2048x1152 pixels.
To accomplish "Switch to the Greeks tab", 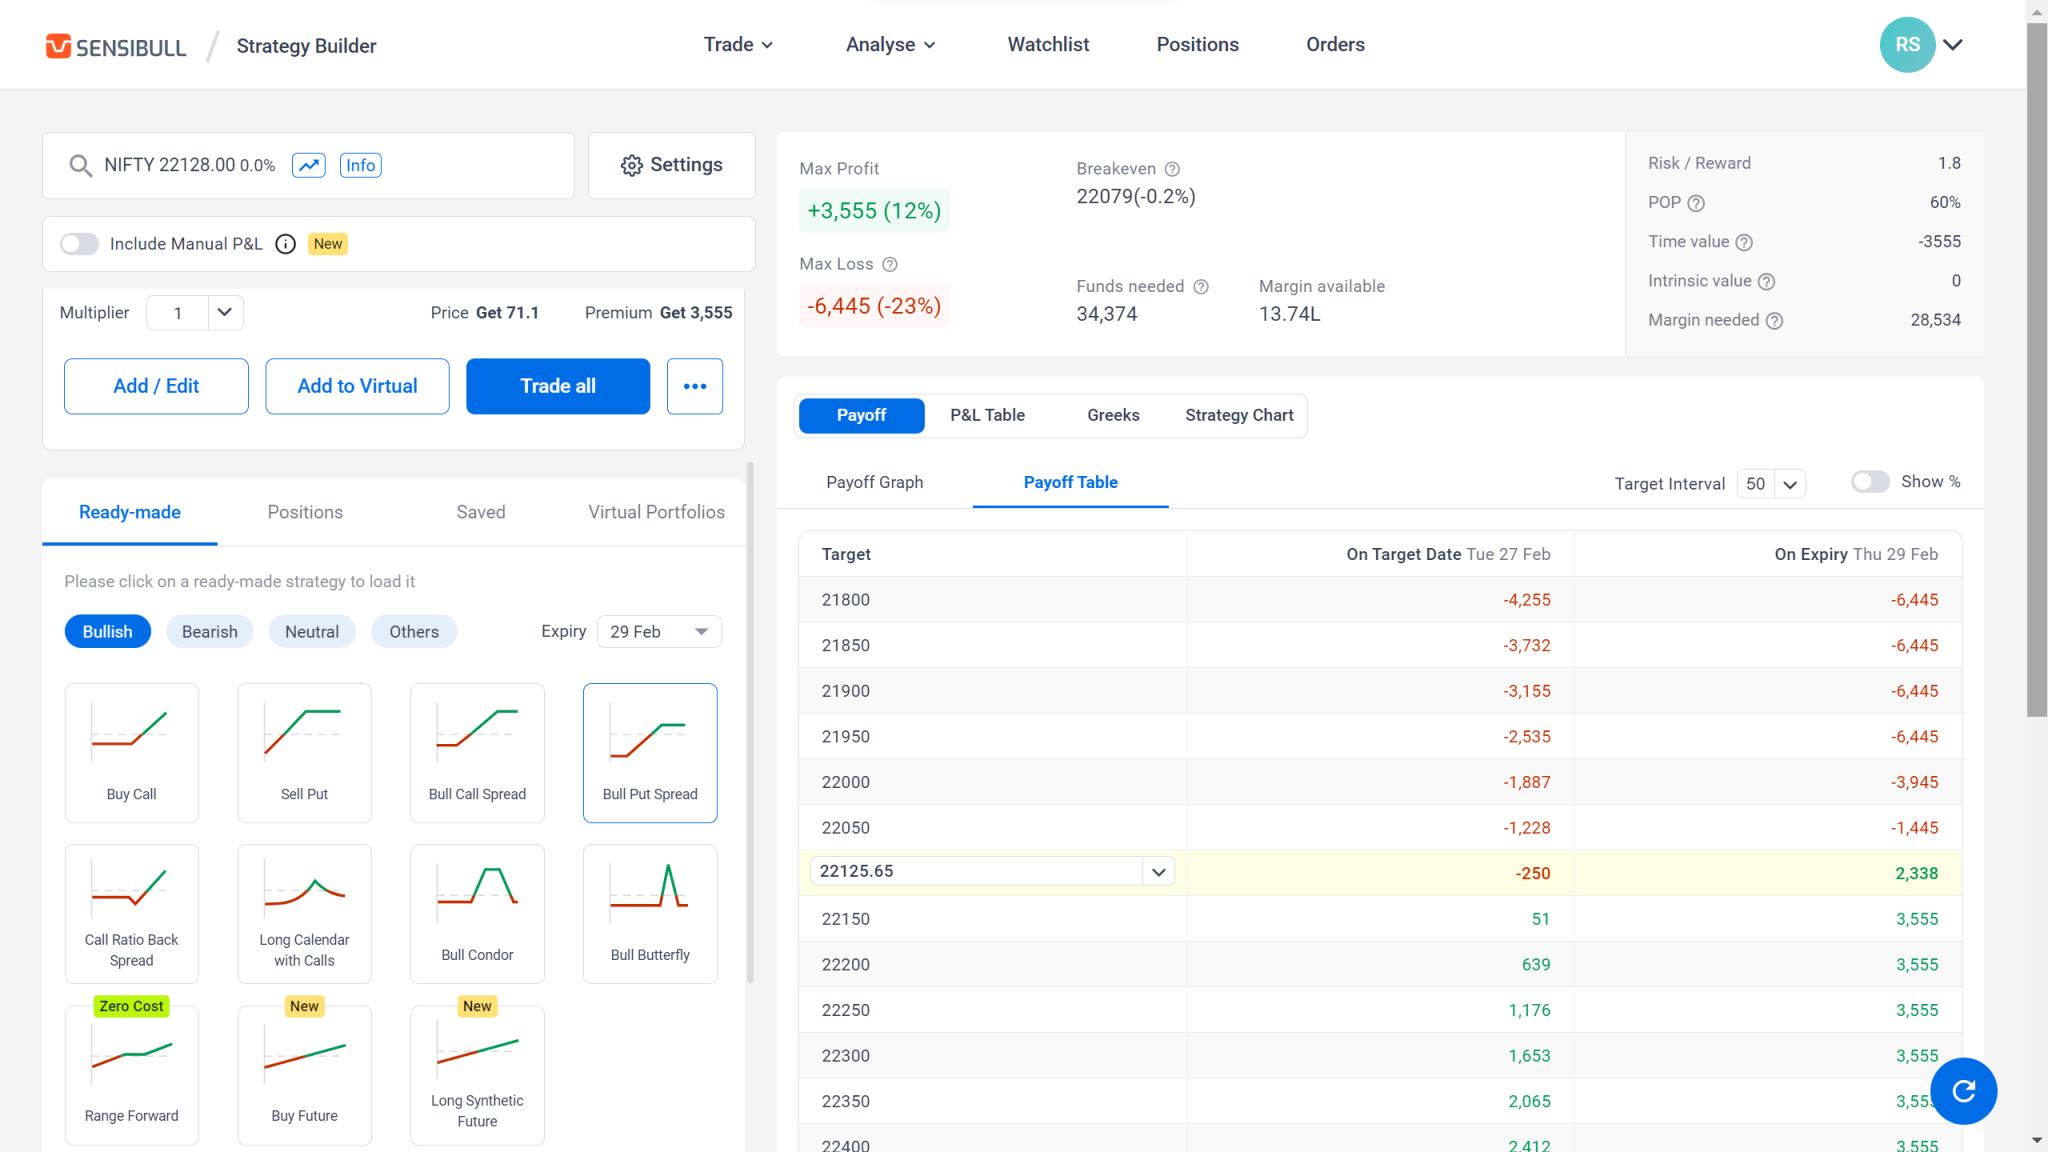I will (x=1112, y=415).
